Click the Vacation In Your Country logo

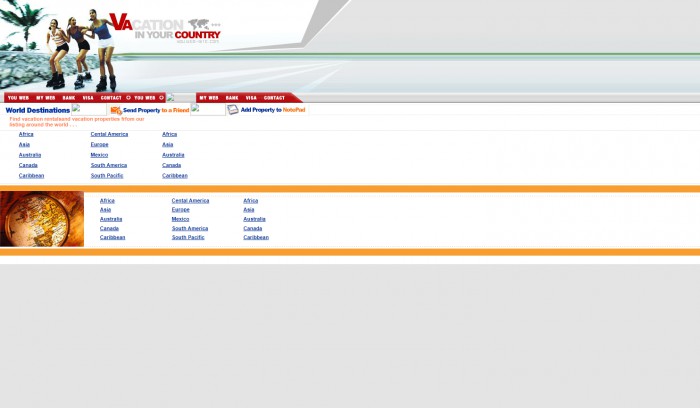point(163,27)
